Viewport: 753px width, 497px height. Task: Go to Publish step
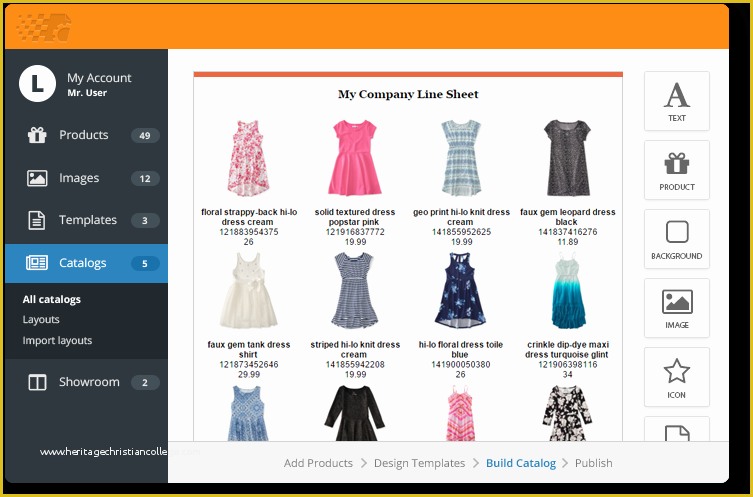pyautogui.click(x=594, y=463)
